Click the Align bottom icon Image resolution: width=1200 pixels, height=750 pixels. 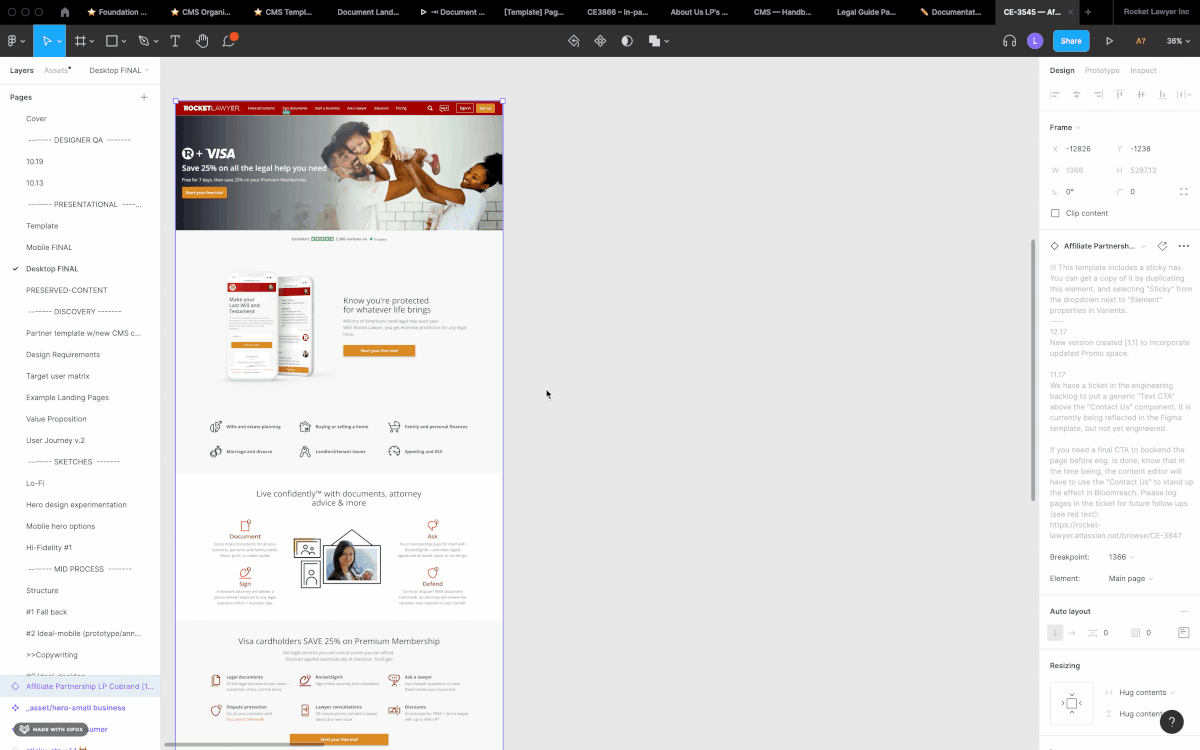tap(1162, 94)
